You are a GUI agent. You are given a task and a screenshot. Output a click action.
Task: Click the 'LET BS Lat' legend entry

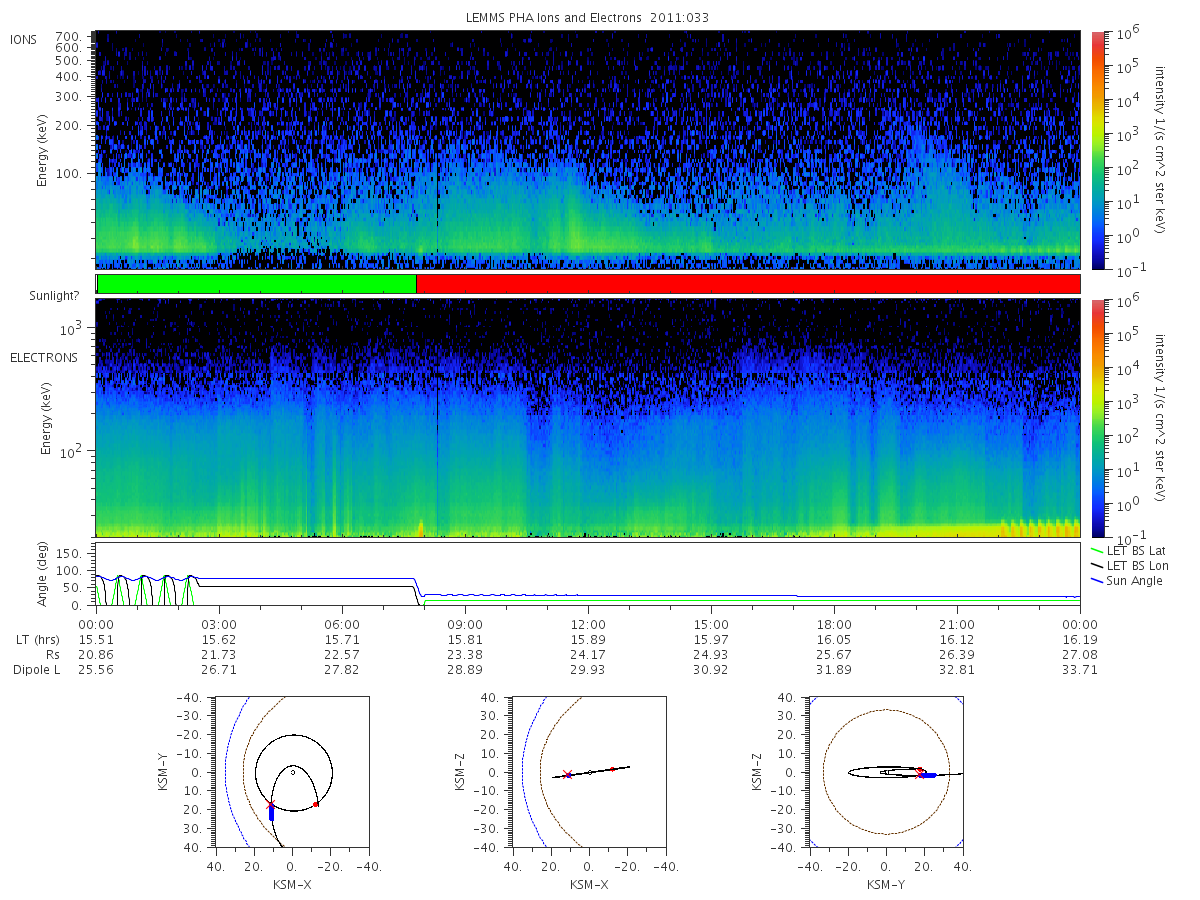[1134, 551]
